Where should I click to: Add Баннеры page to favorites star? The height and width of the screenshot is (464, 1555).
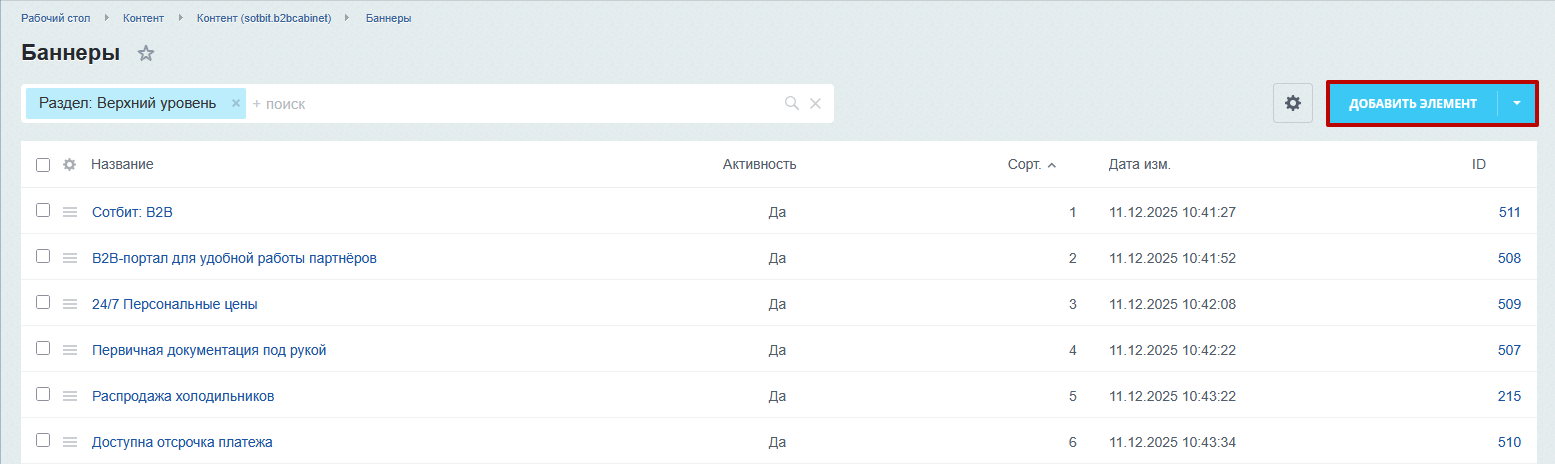point(146,54)
